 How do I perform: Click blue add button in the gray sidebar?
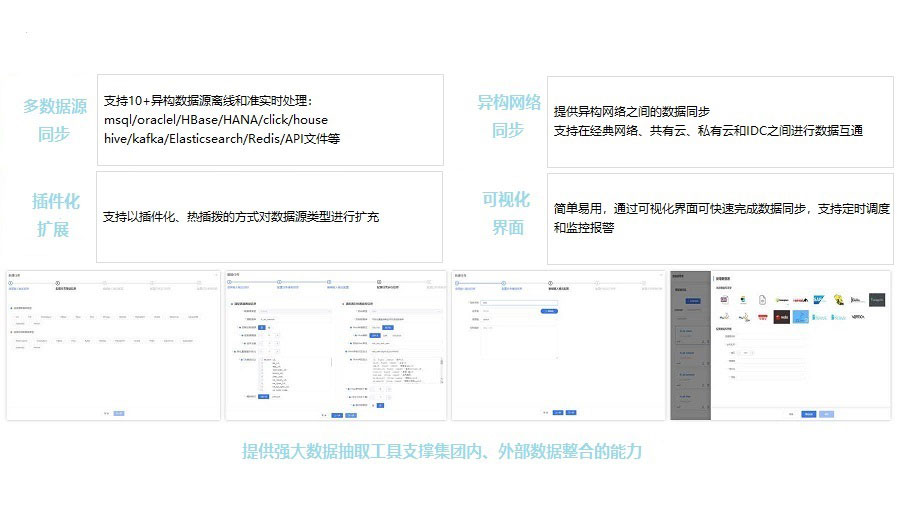point(693,301)
